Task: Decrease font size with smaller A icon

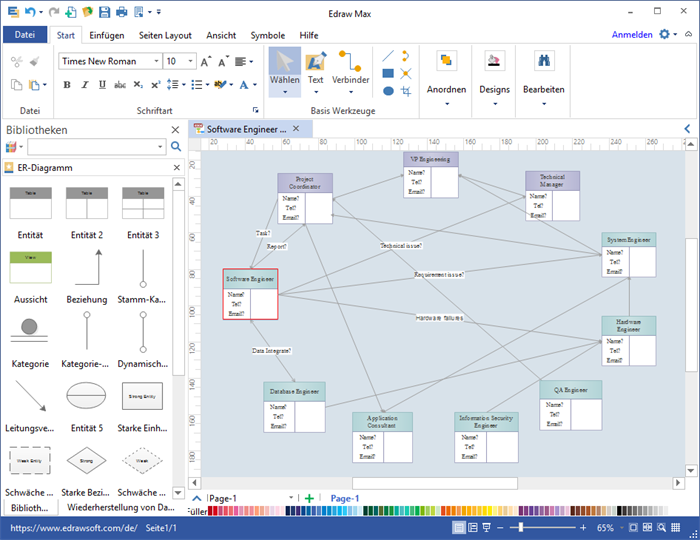Action: click(223, 62)
